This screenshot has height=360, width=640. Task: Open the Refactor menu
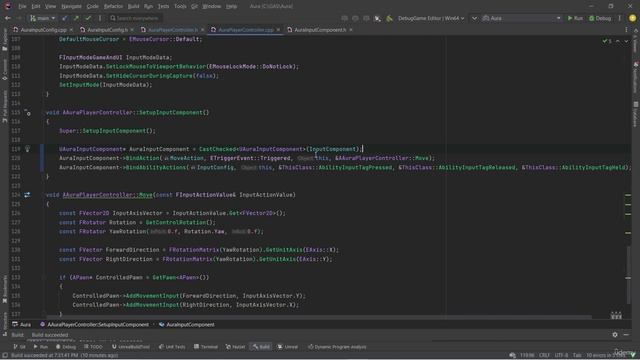coord(113,7)
